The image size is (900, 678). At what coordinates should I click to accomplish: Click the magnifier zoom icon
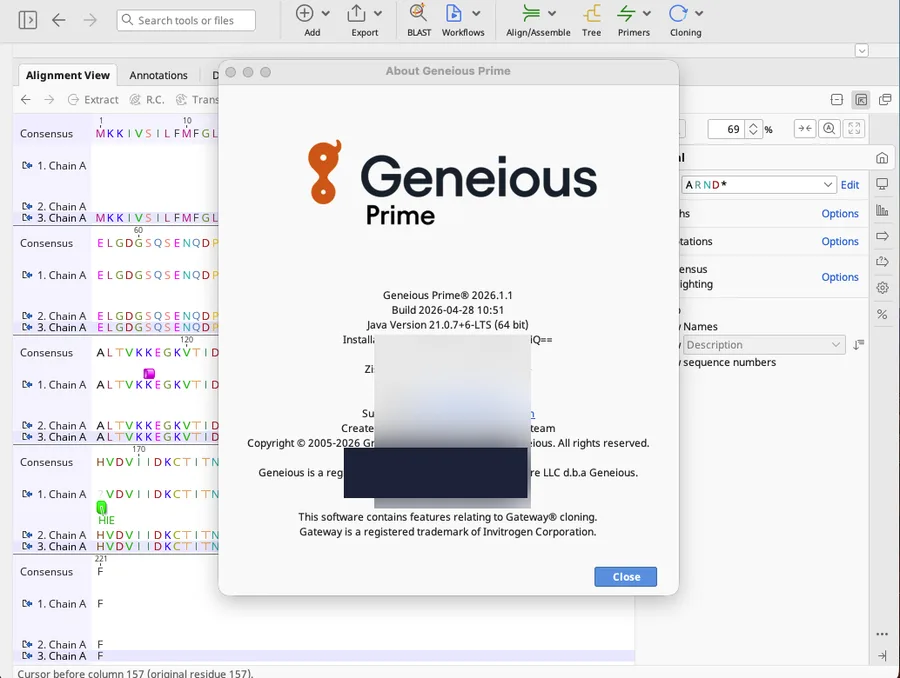(829, 129)
